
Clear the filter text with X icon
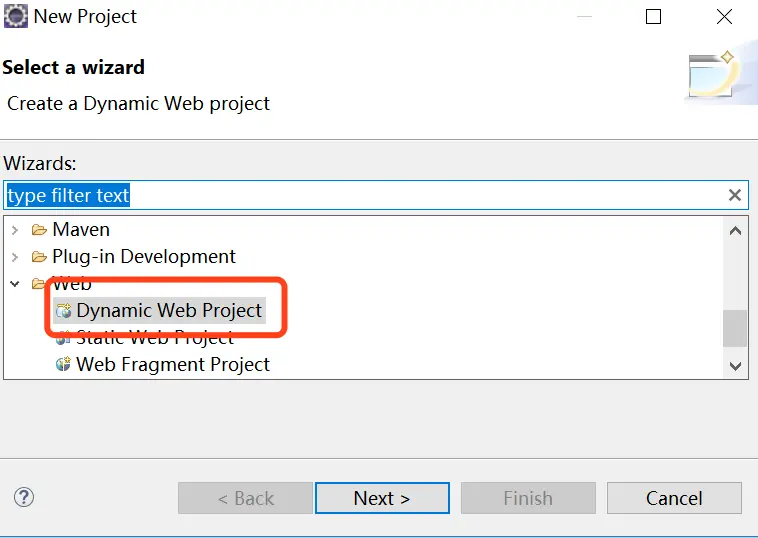coord(735,195)
